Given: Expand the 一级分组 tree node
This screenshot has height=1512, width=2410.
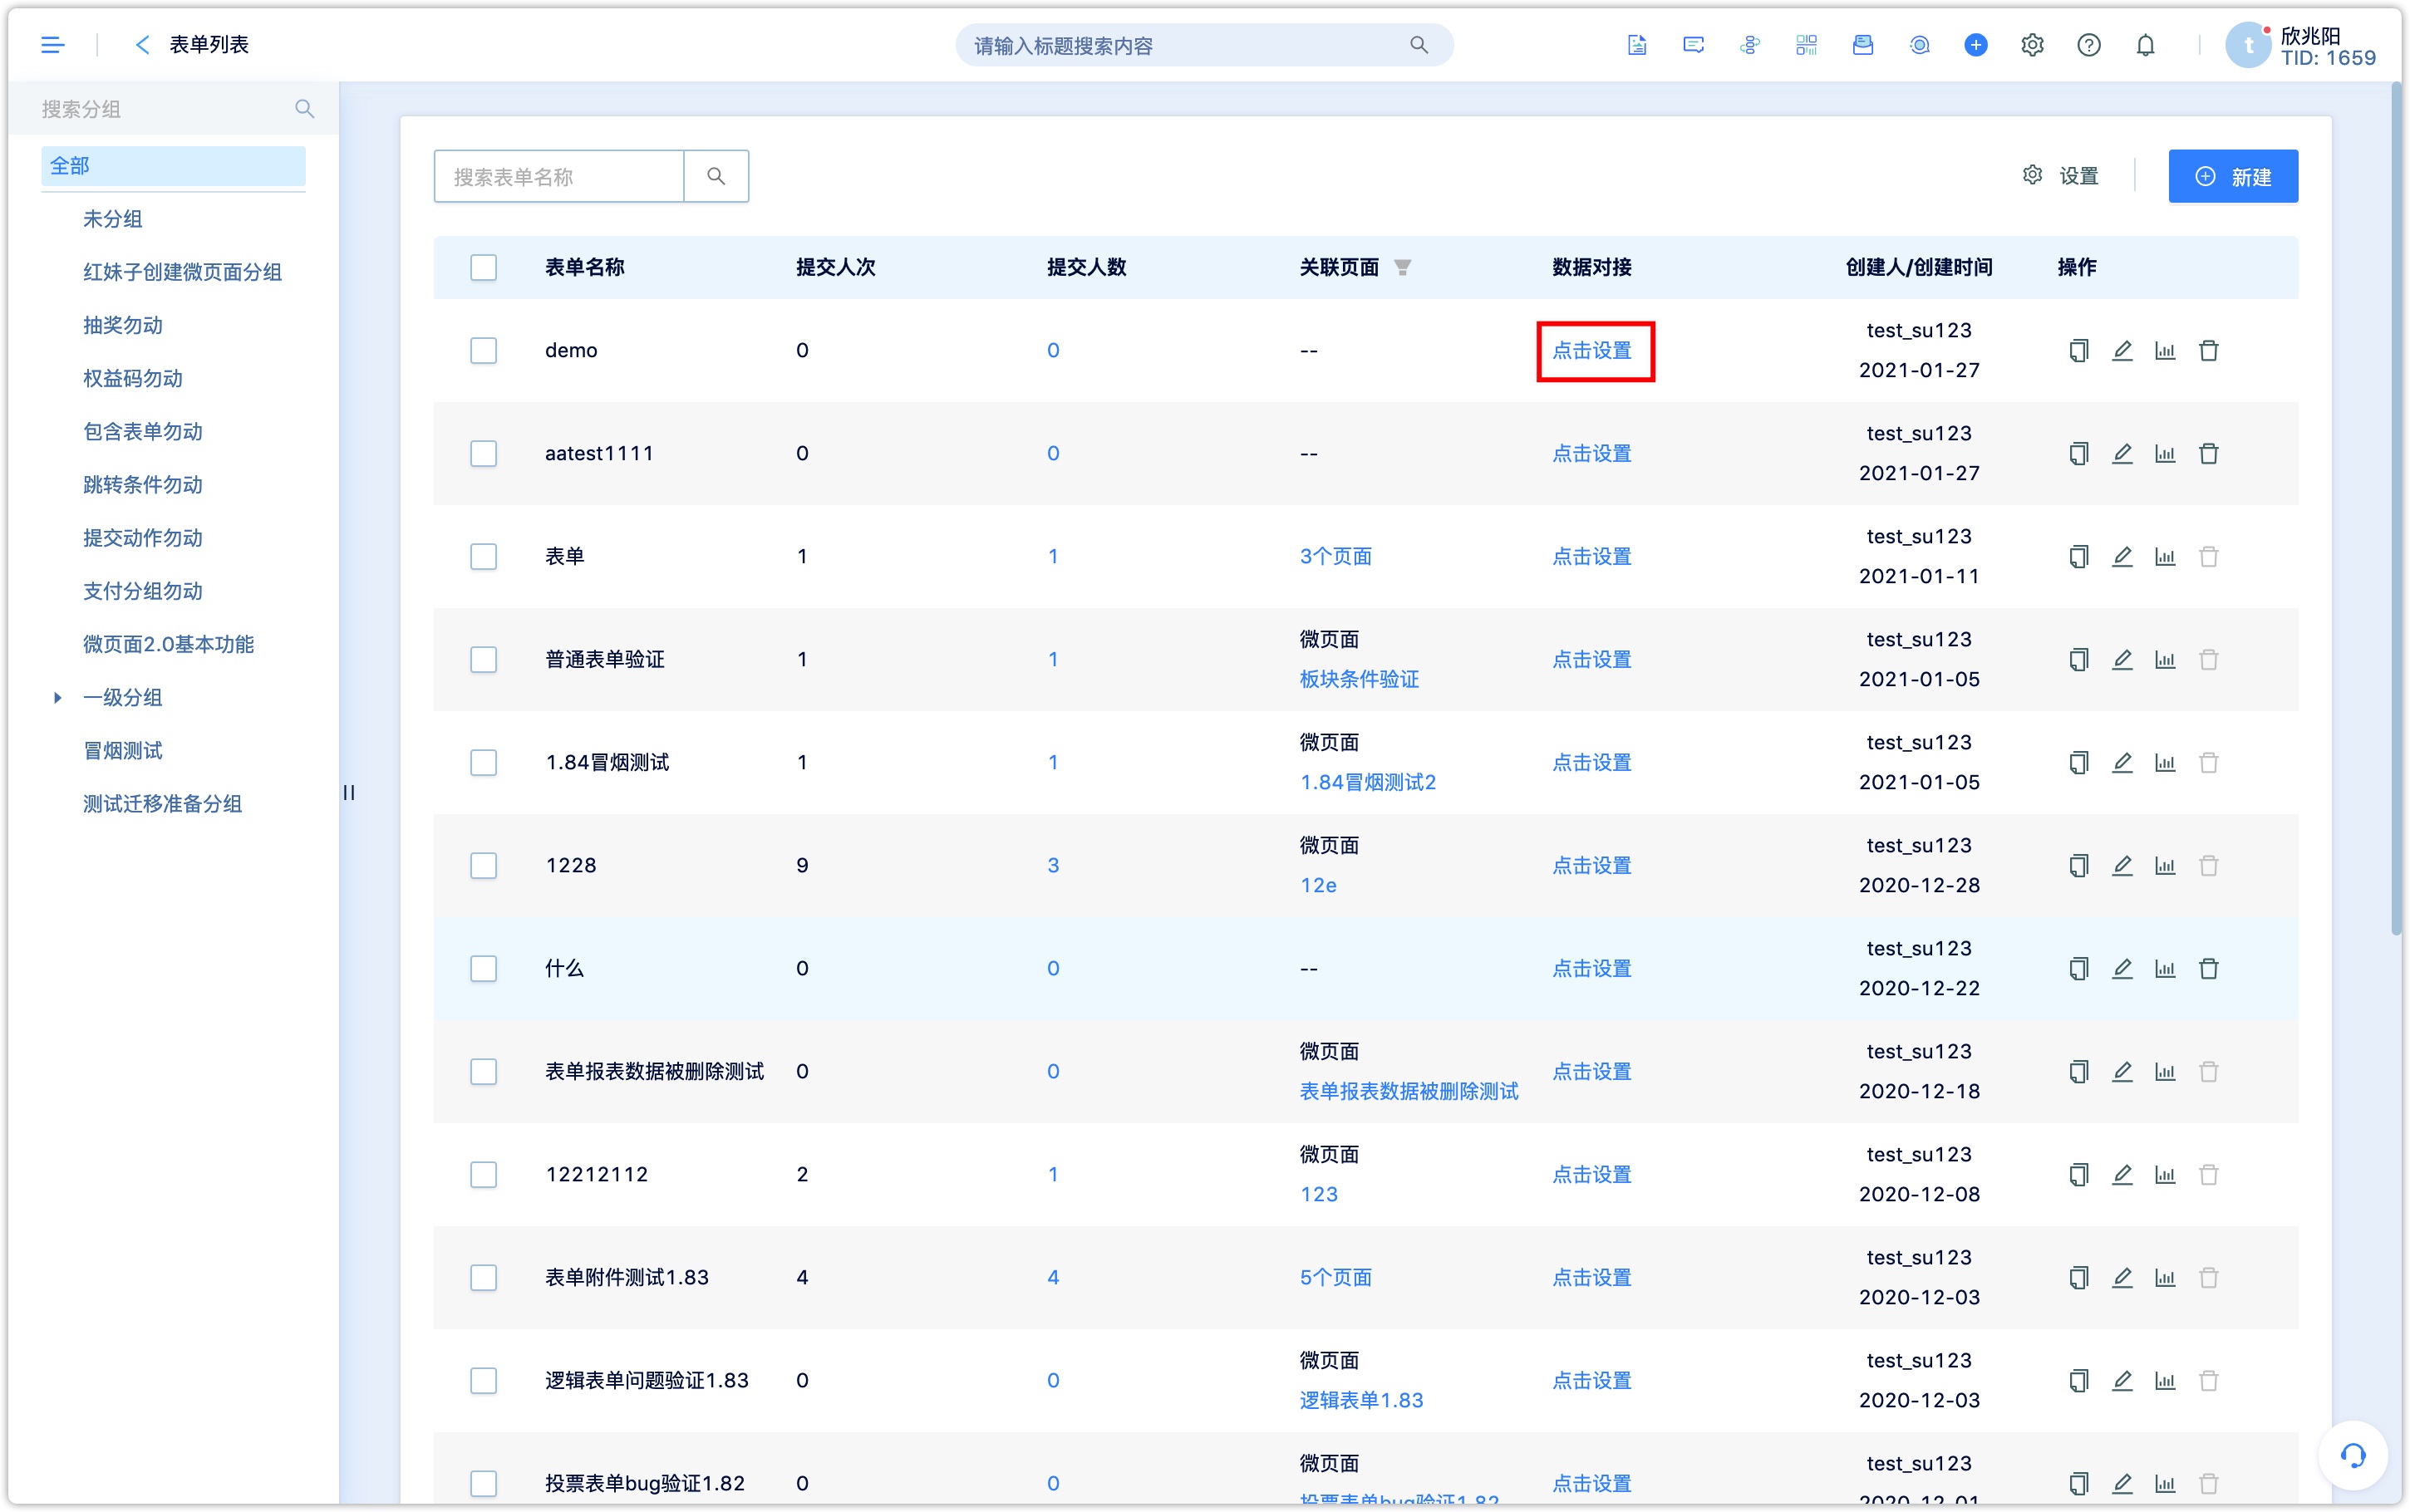Looking at the screenshot, I should [57, 697].
